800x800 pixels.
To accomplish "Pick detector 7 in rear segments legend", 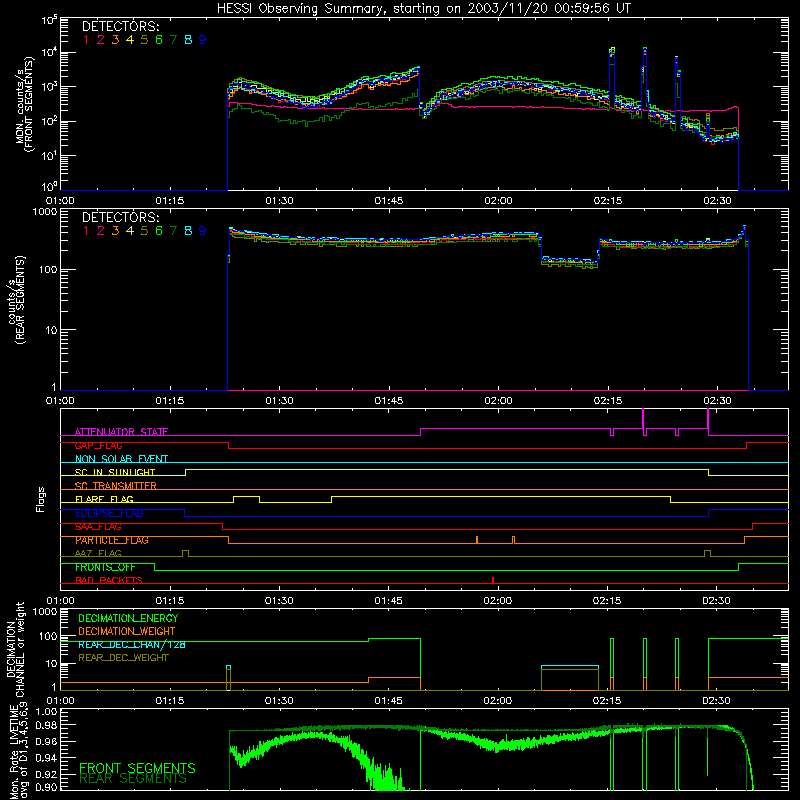I will pyautogui.click(x=173, y=231).
